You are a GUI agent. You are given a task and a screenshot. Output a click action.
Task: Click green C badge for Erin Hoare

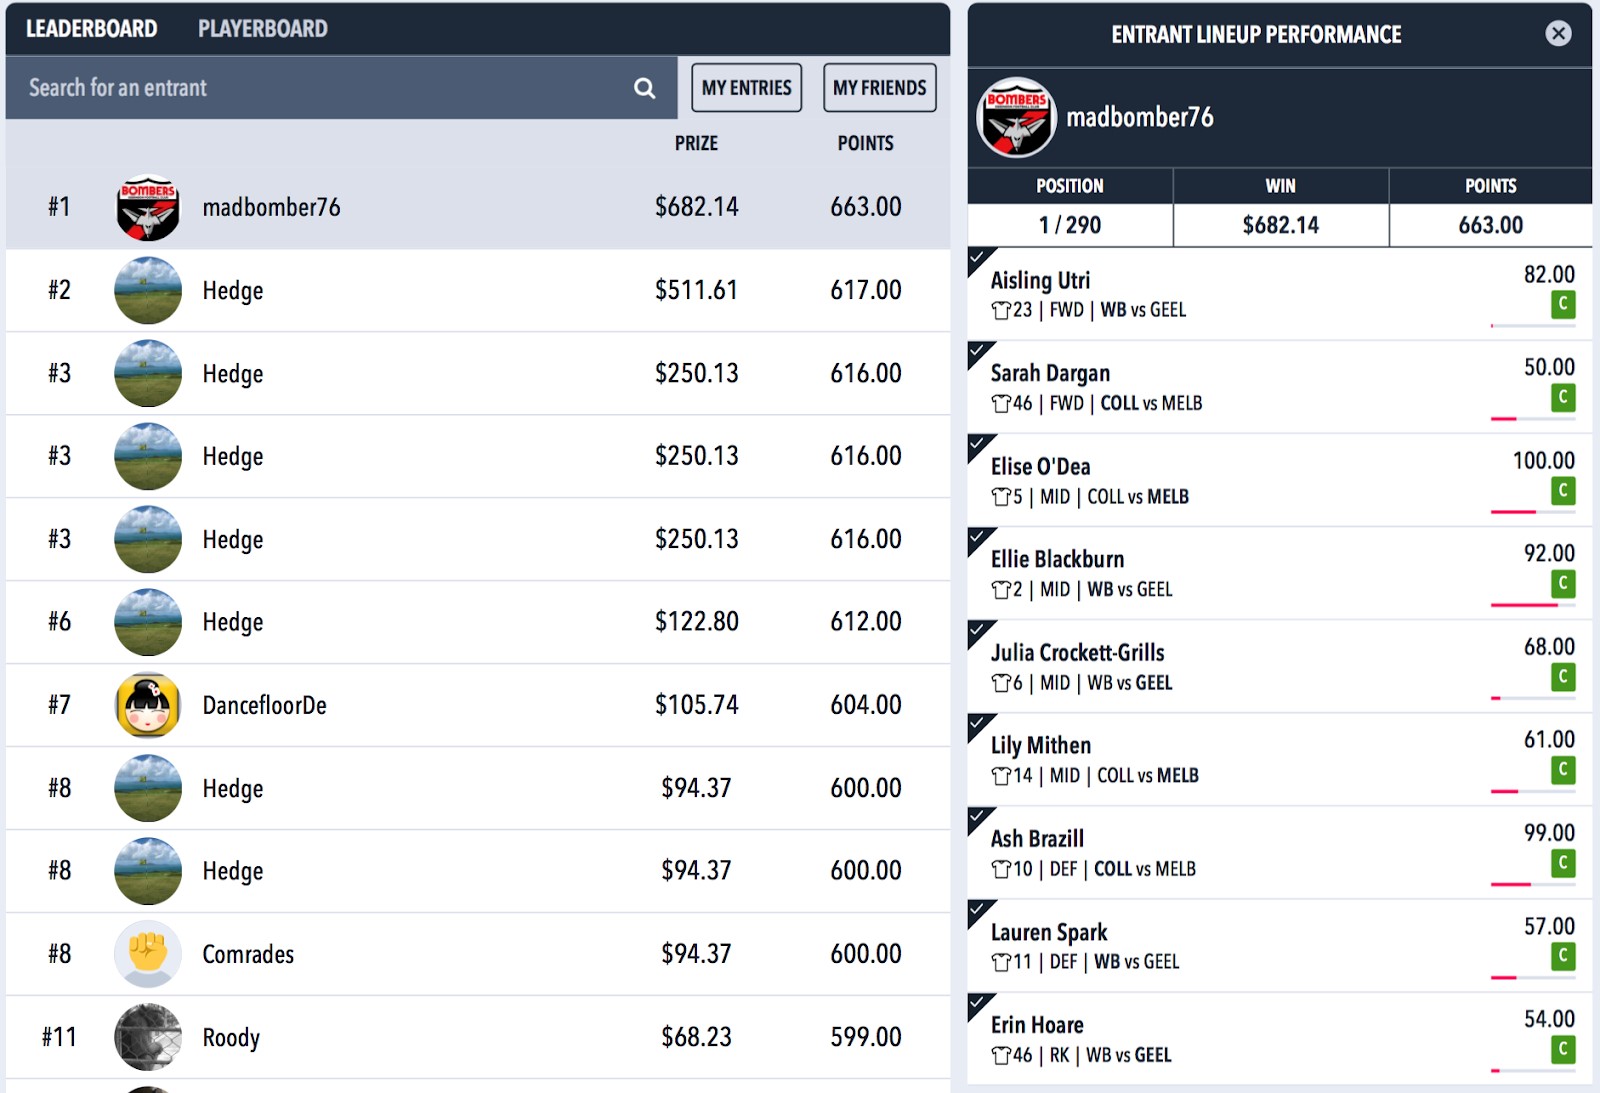[x=1563, y=1049]
